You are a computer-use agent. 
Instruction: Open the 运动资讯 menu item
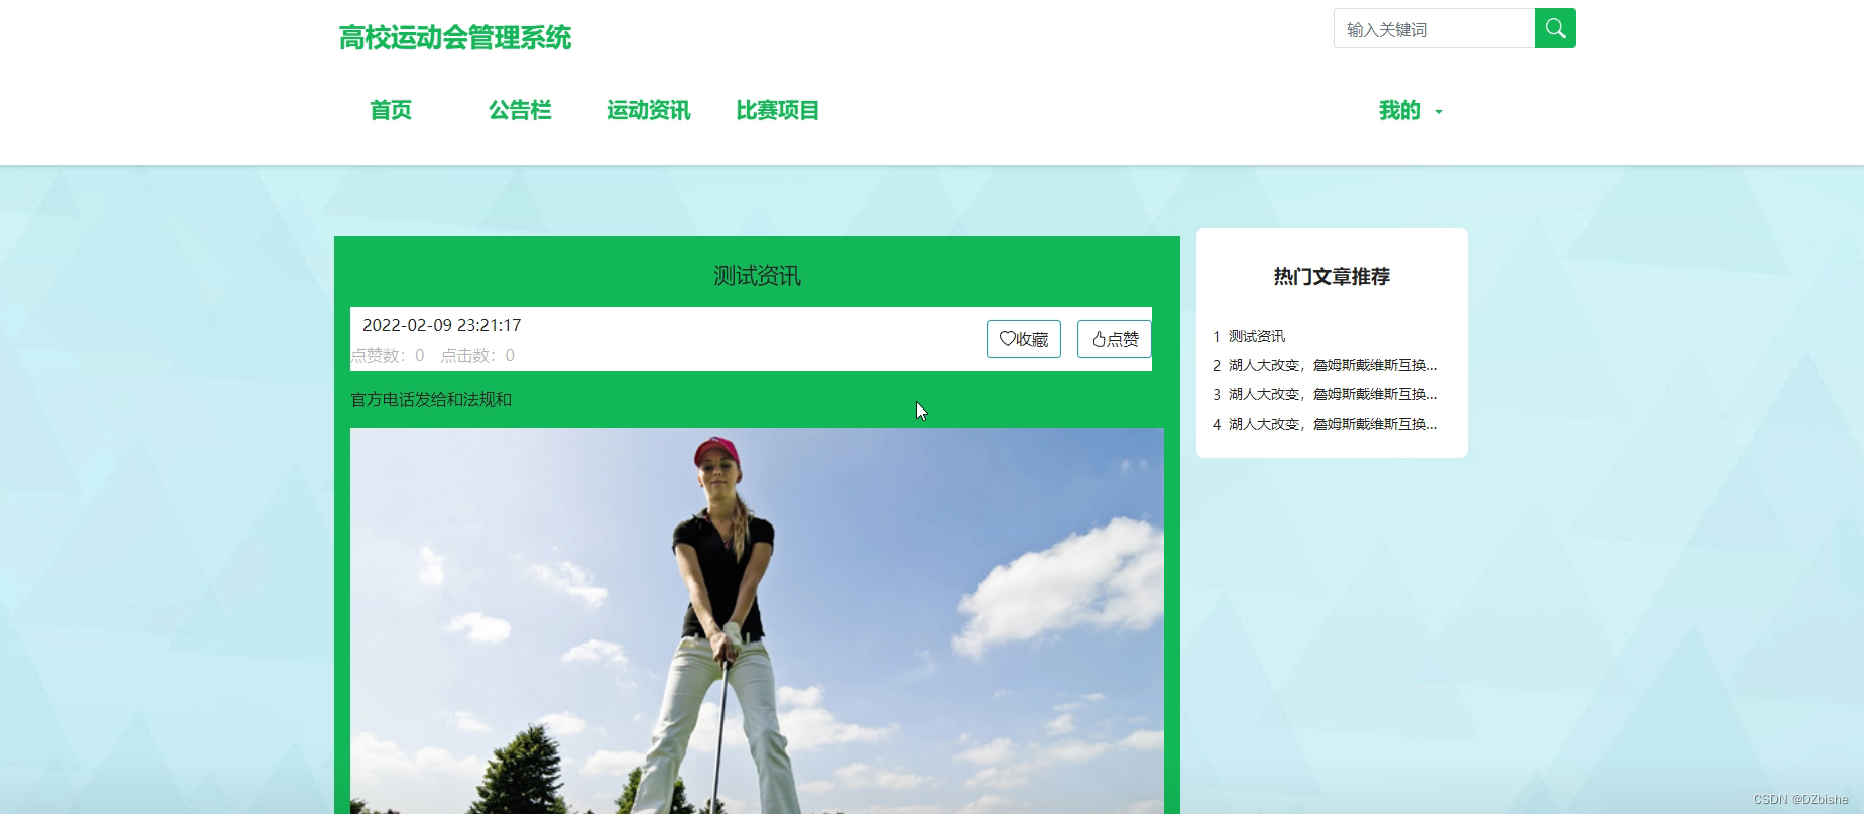tap(649, 110)
